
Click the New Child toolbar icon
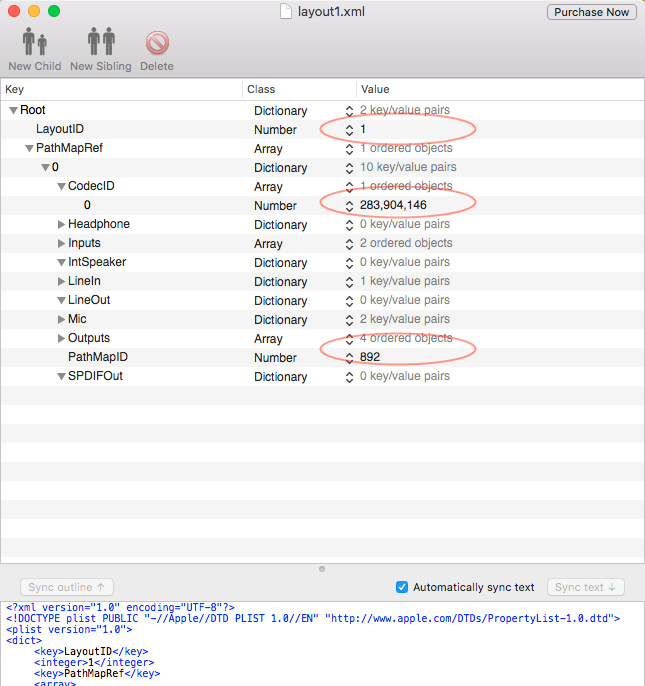[x=35, y=42]
